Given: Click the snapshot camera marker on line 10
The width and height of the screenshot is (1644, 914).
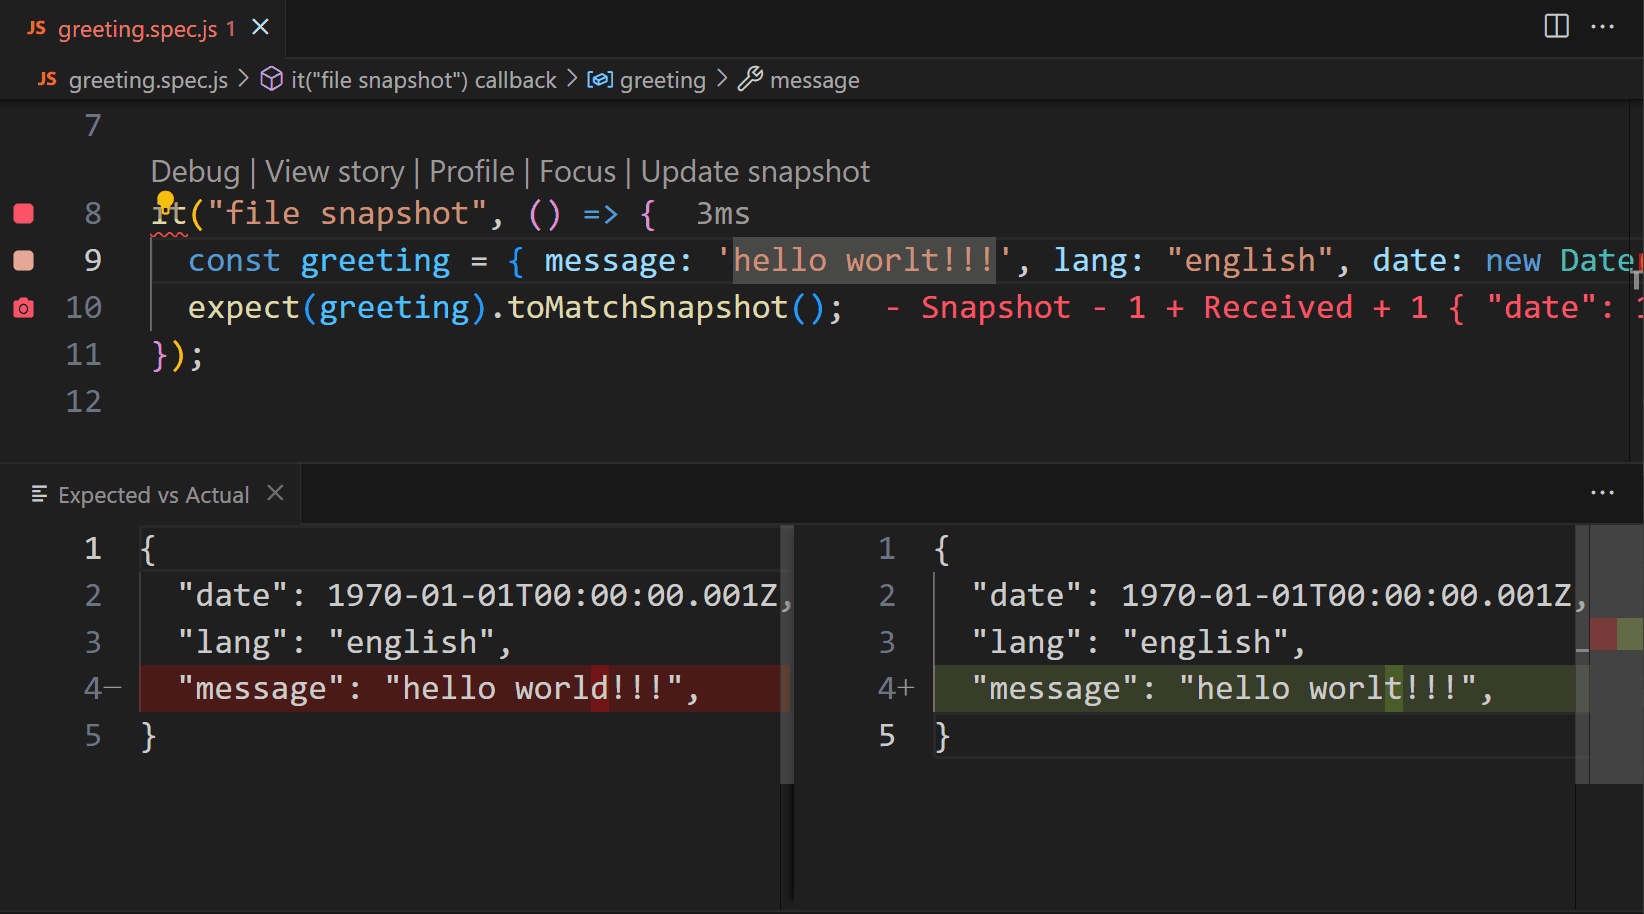Looking at the screenshot, I should (x=24, y=308).
